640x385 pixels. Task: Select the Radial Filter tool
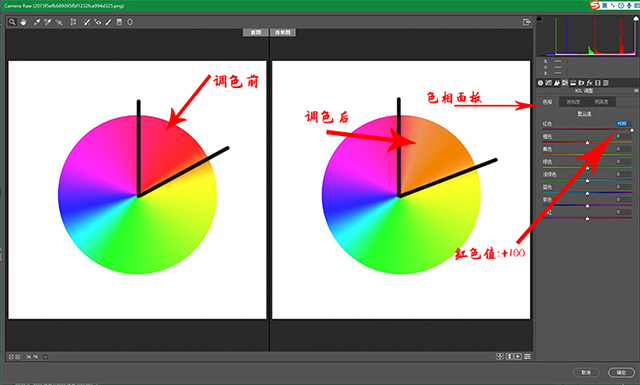click(130, 22)
